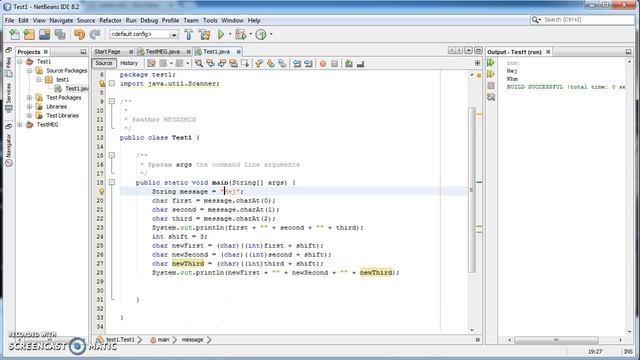
Task: Click the main breadcrumb in navigation bar
Action: point(163,340)
